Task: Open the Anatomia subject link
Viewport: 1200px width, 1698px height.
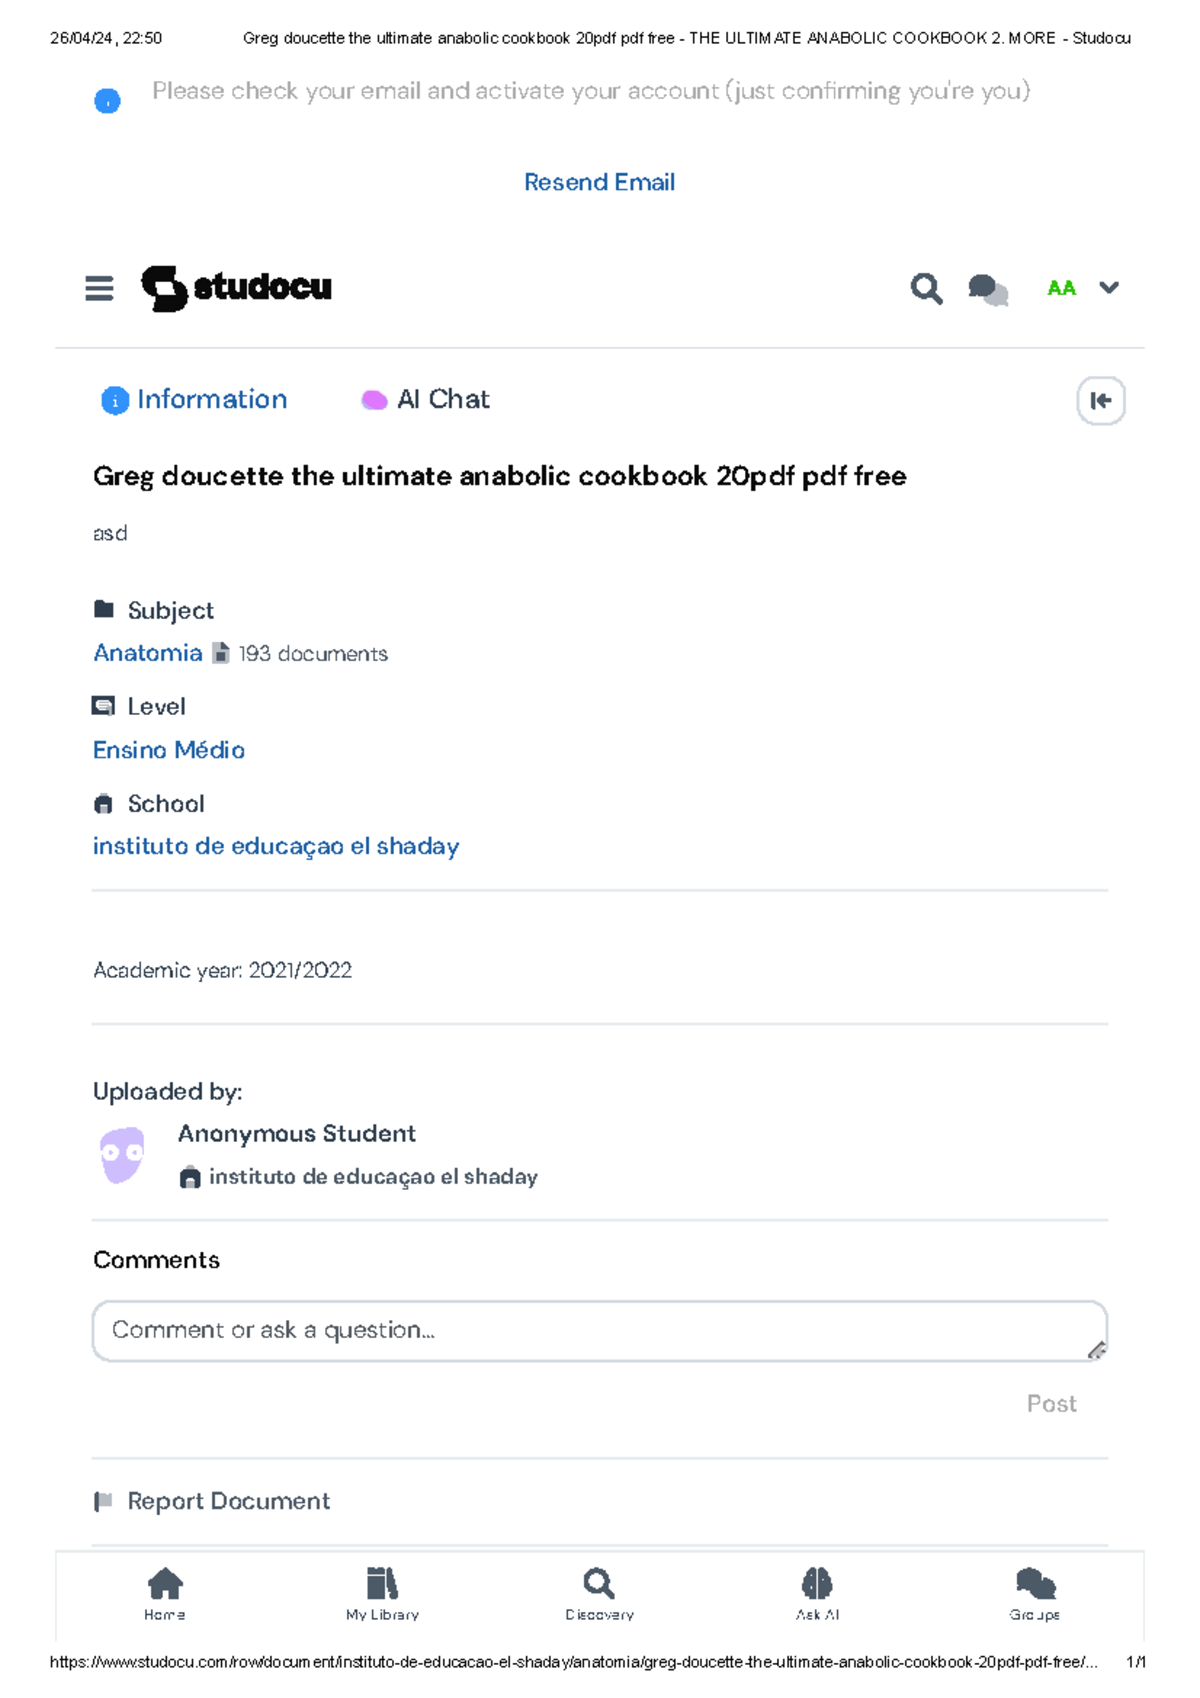Action: click(148, 653)
